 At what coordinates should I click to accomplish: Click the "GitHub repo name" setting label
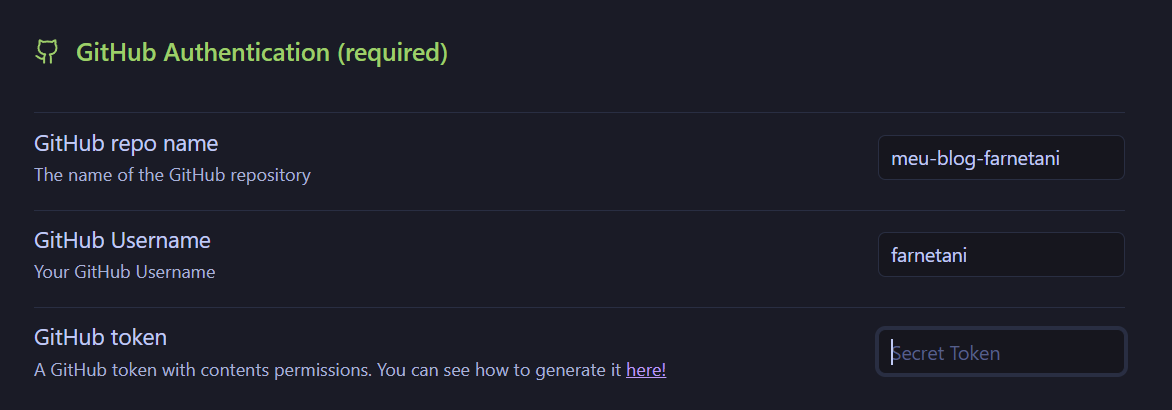pyautogui.click(x=126, y=144)
